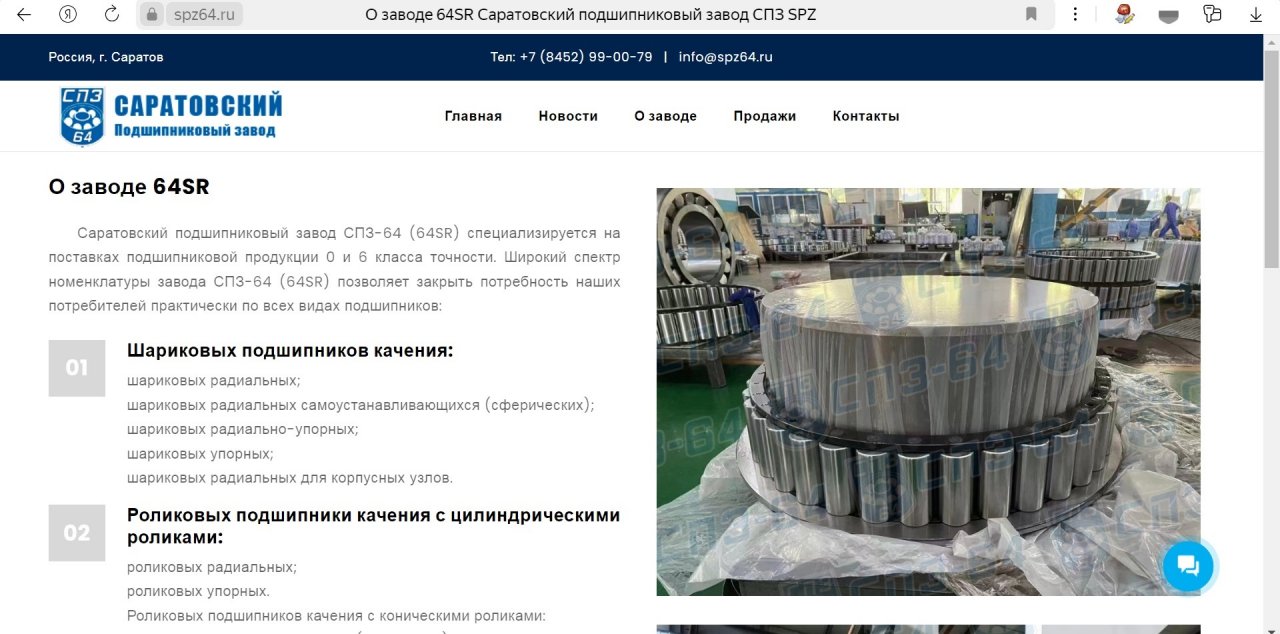The width and height of the screenshot is (1280, 634).
Task: Reload the page with the refresh icon
Action: point(112,14)
